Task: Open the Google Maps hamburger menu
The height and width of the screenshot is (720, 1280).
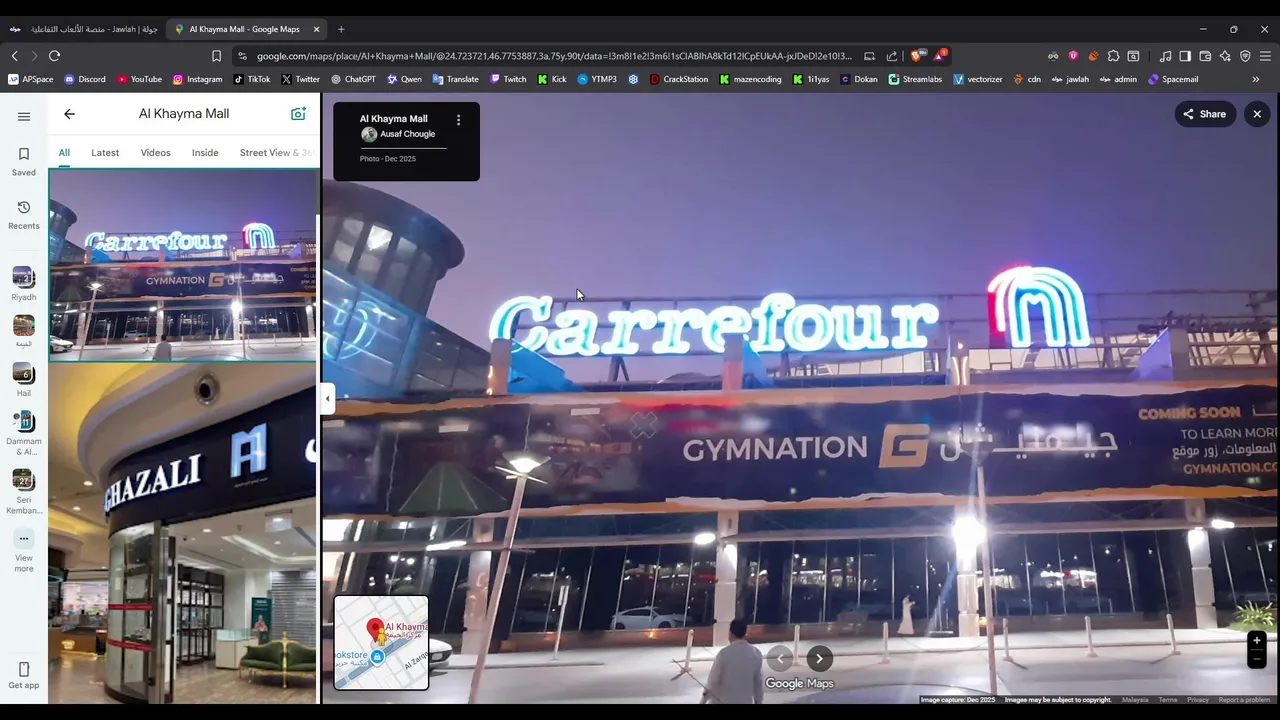Action: click(x=24, y=116)
